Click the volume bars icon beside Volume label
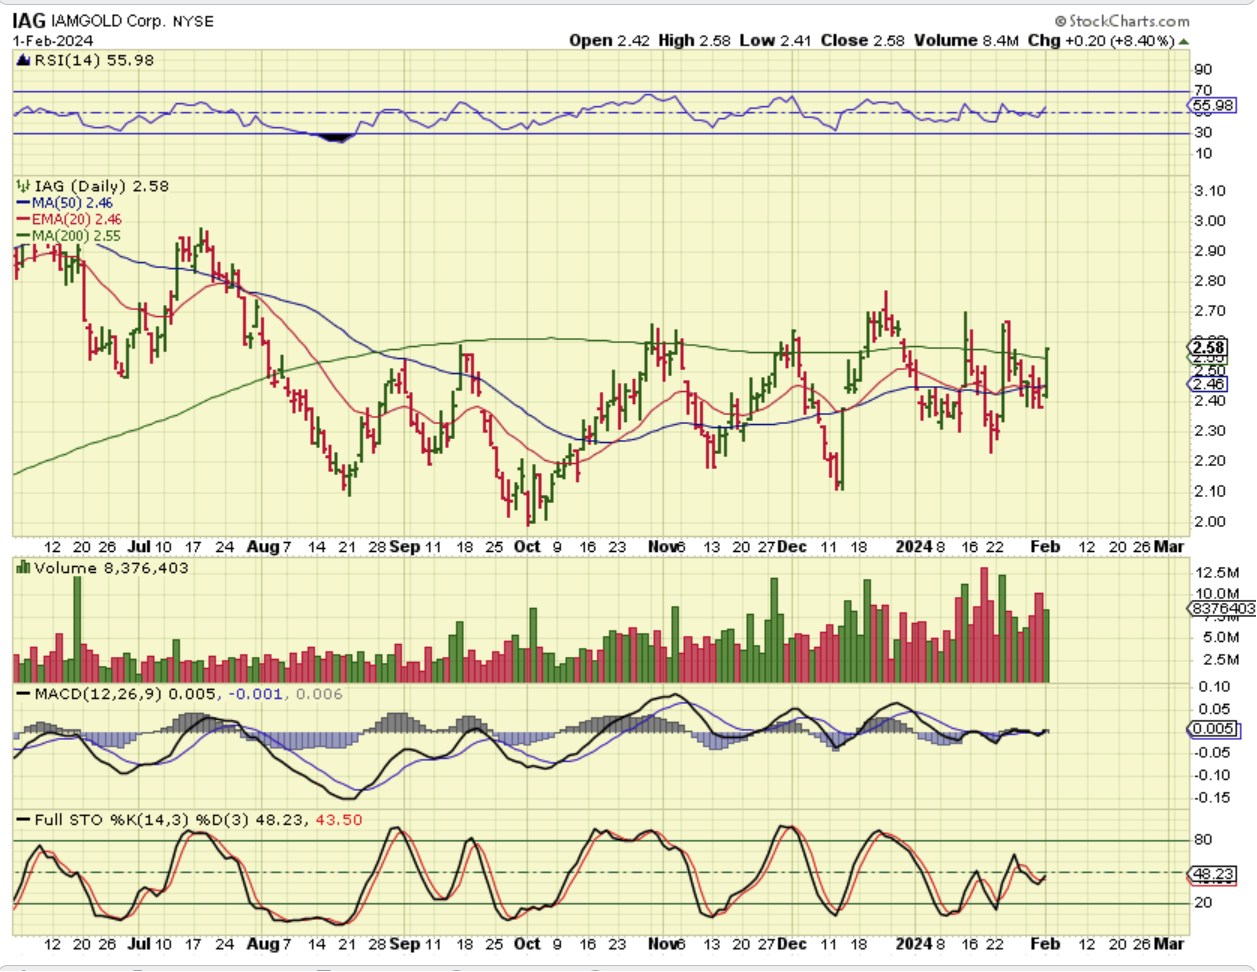Image resolution: width=1257 pixels, height=972 pixels. click(x=23, y=568)
